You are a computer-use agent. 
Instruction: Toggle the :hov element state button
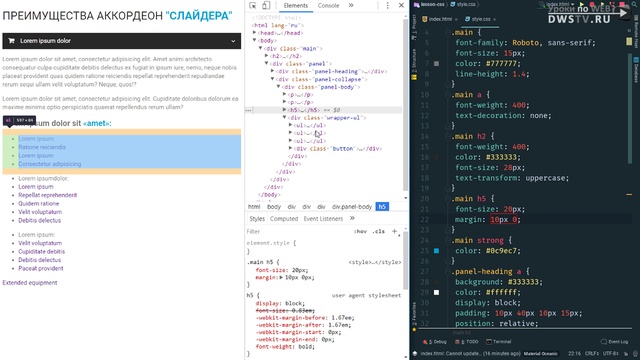pos(361,231)
